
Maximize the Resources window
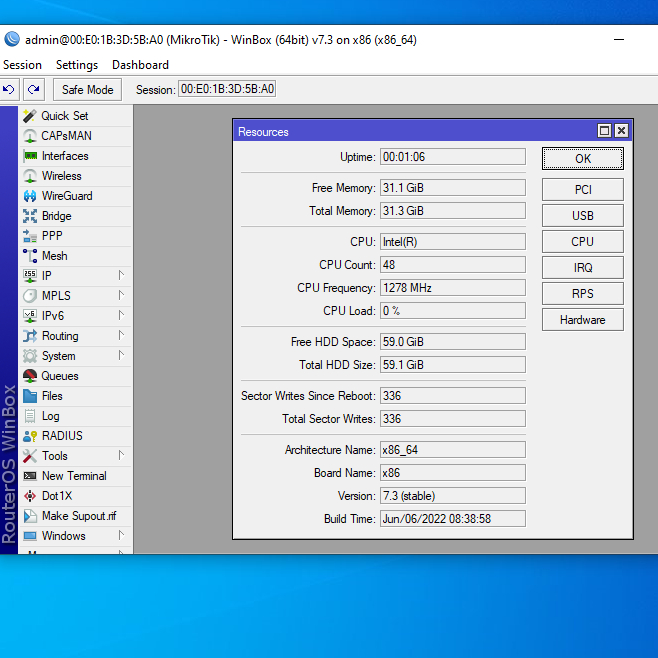click(x=604, y=131)
